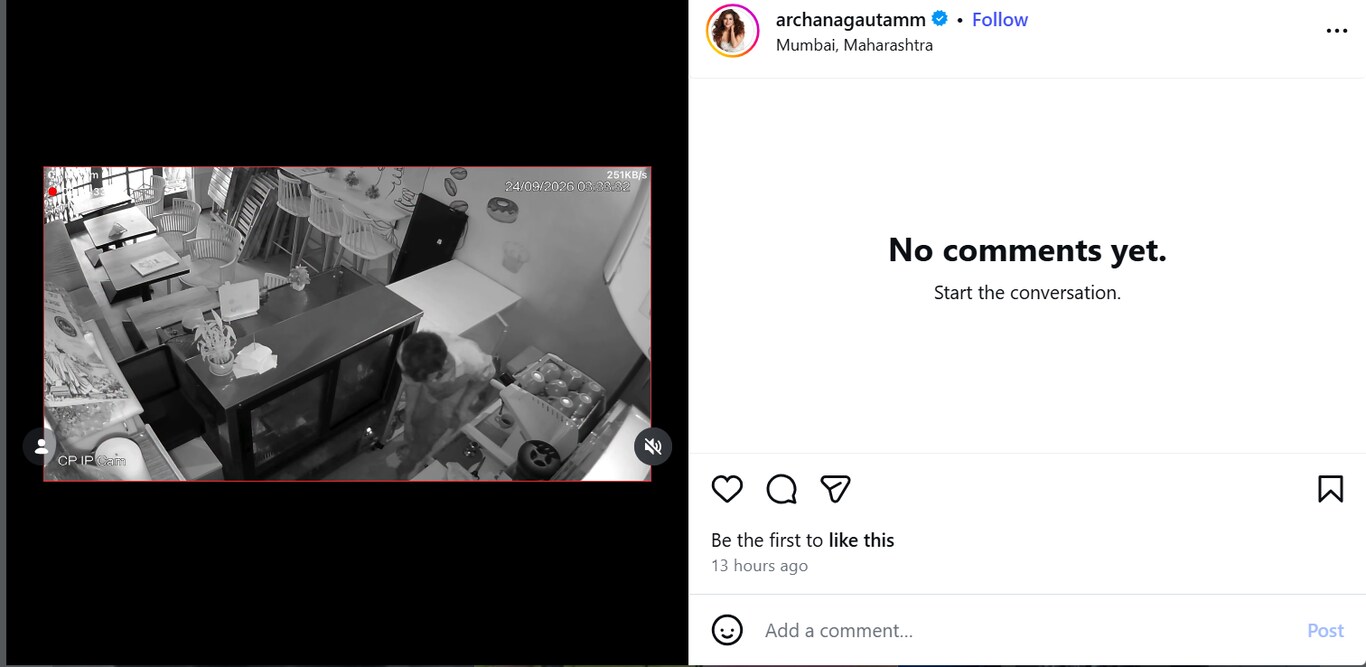Focus the "Add a comment..." field
Image resolution: width=1366 pixels, height=667 pixels.
1025,630
